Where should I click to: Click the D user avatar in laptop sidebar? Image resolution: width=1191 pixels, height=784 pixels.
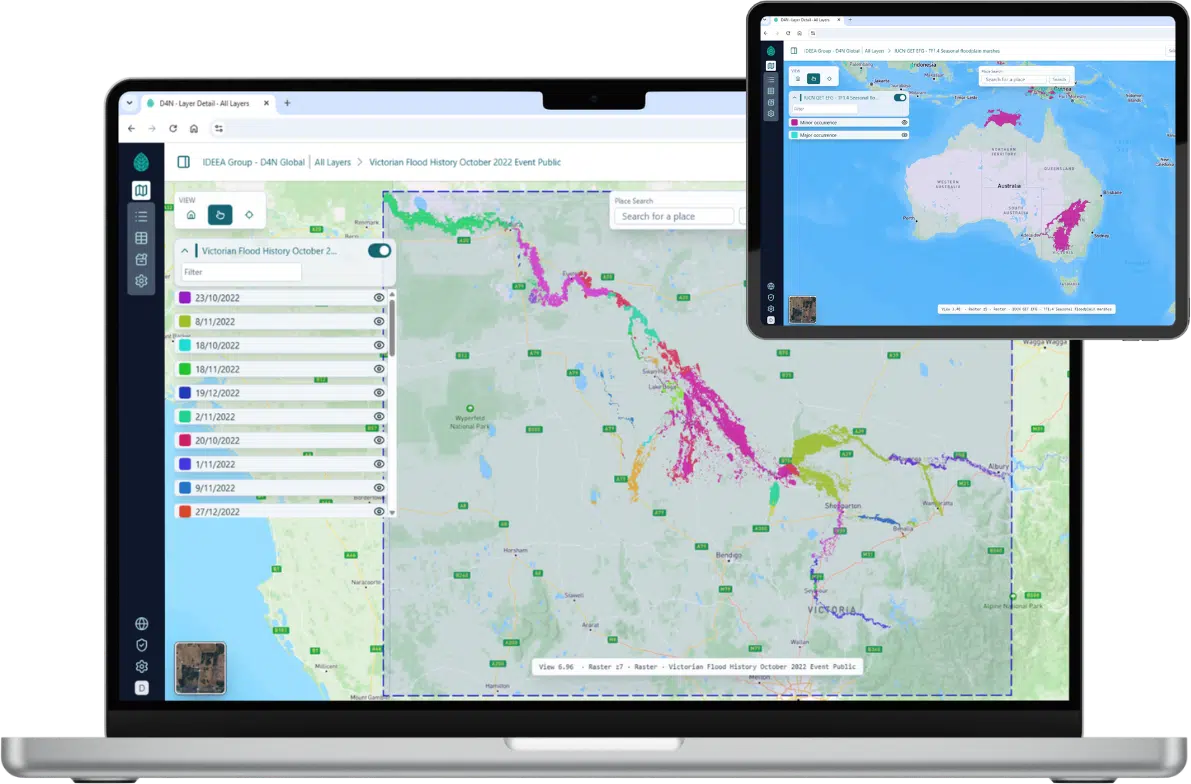(141, 688)
